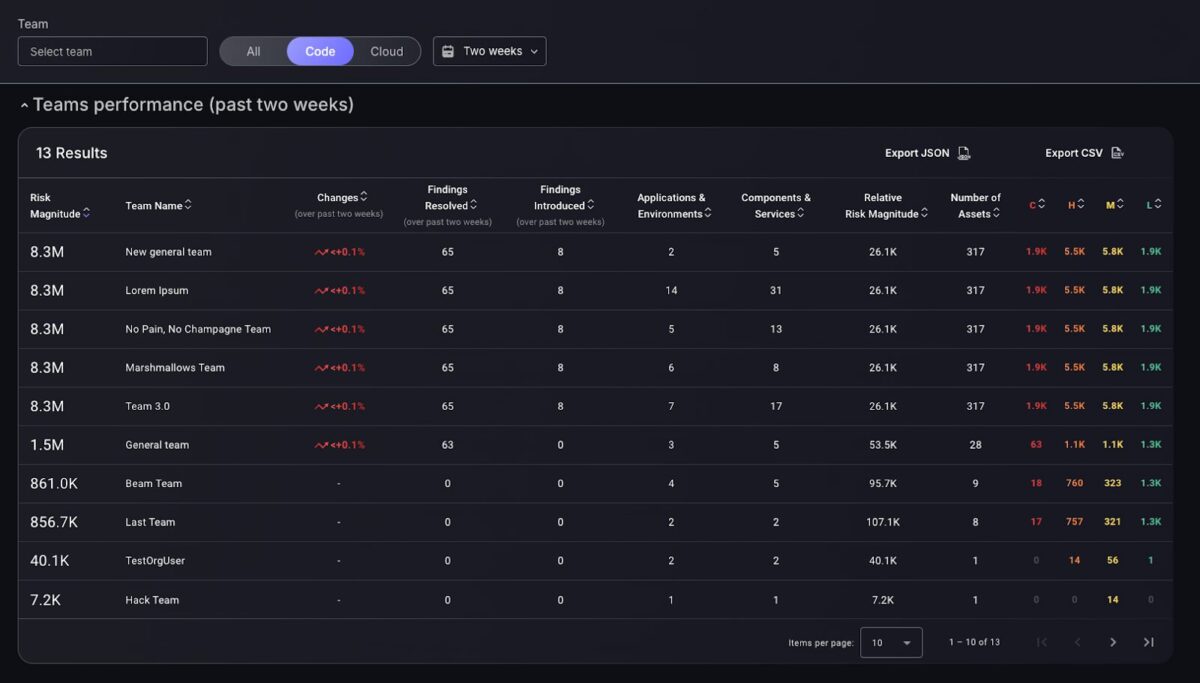1200x683 pixels.
Task: Switch filter to Cloud
Action: pyautogui.click(x=387, y=51)
